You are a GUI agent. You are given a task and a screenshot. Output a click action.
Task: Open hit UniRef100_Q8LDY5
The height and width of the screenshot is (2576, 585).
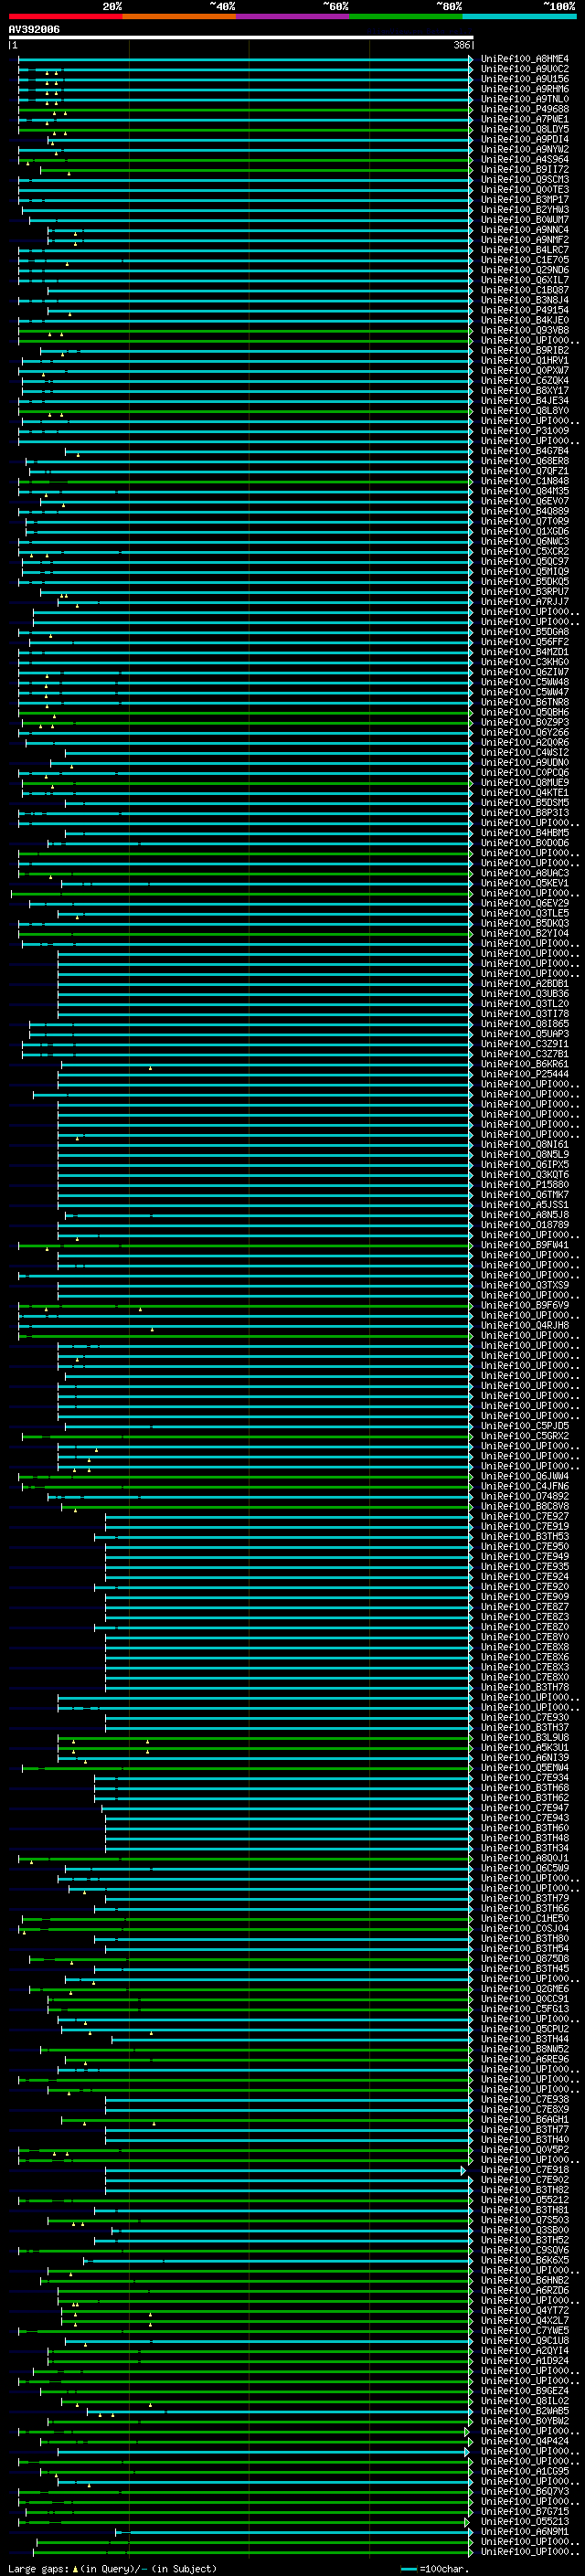(525, 129)
